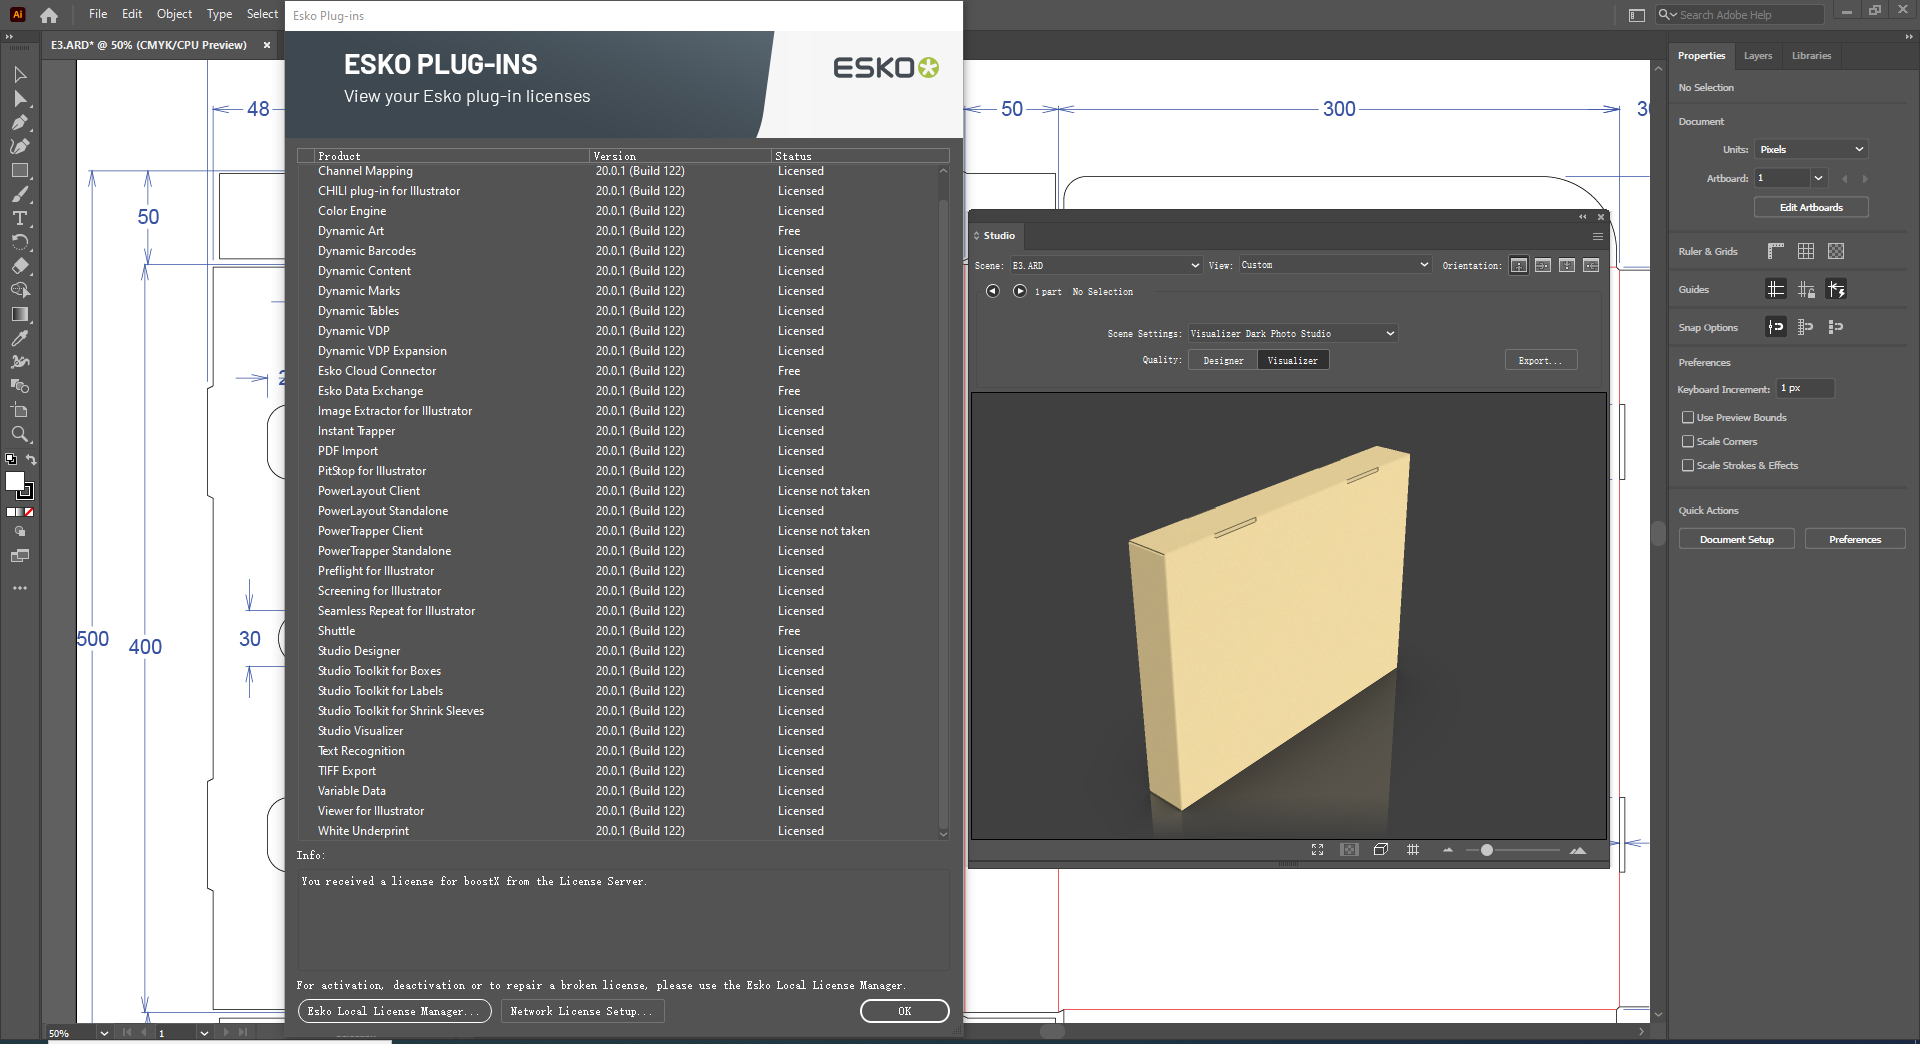Viewport: 1920px width, 1044px height.
Task: Toggle show guides button
Action: [1776, 289]
